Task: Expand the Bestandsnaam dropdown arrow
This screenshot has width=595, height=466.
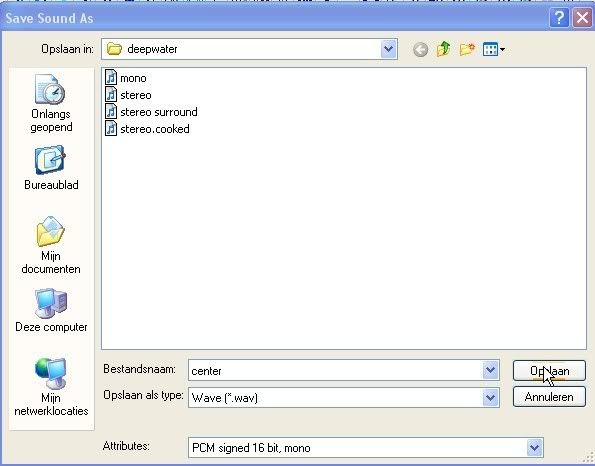Action: pyautogui.click(x=490, y=370)
